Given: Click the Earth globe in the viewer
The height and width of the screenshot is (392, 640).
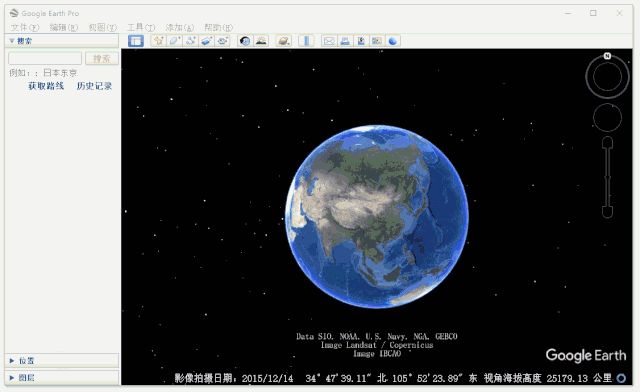Looking at the screenshot, I should [377, 216].
